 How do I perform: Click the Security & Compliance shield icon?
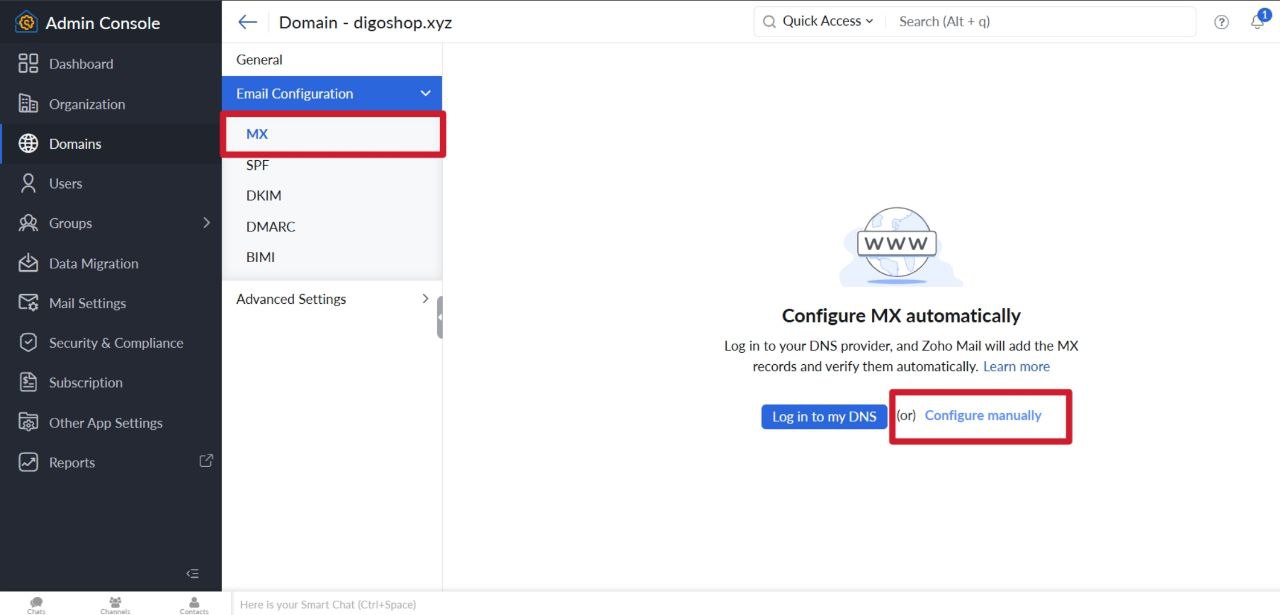pos(28,343)
